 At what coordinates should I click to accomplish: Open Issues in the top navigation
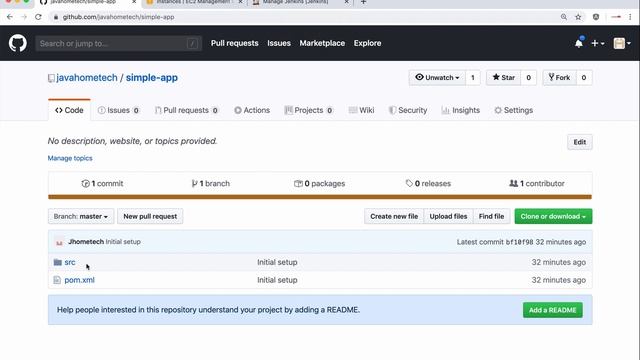click(279, 43)
